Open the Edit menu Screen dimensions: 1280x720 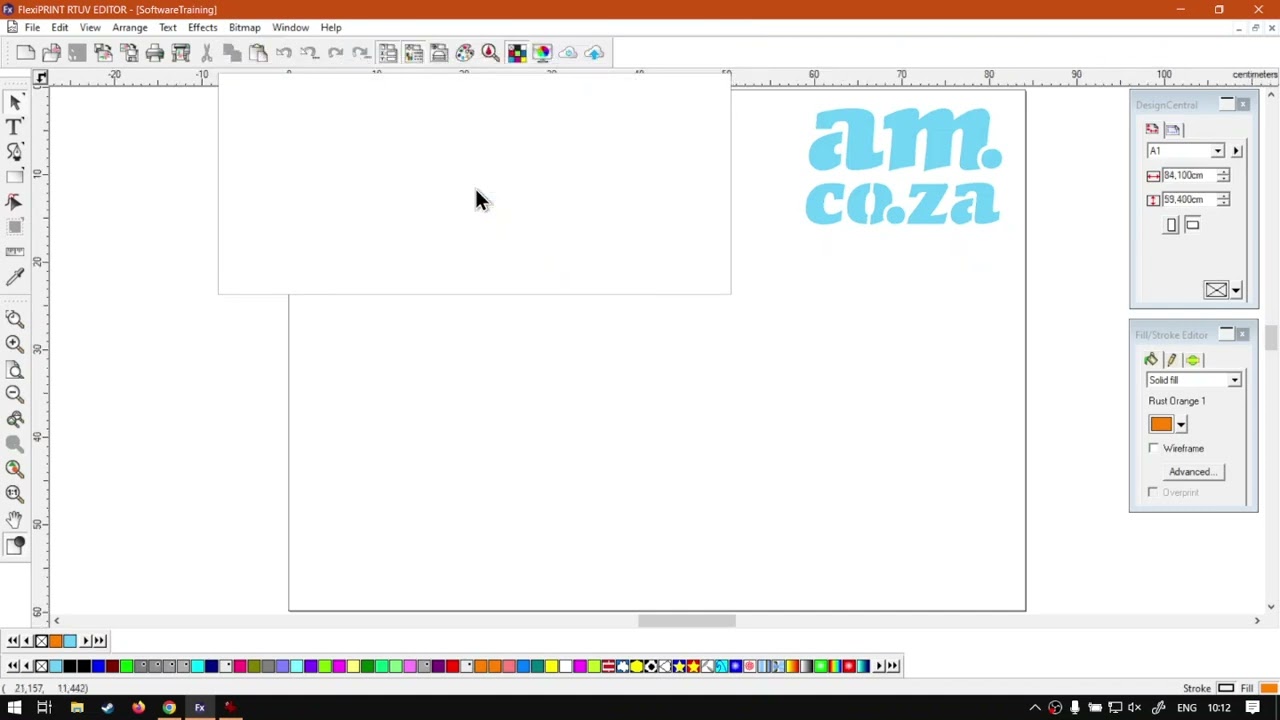pos(60,28)
